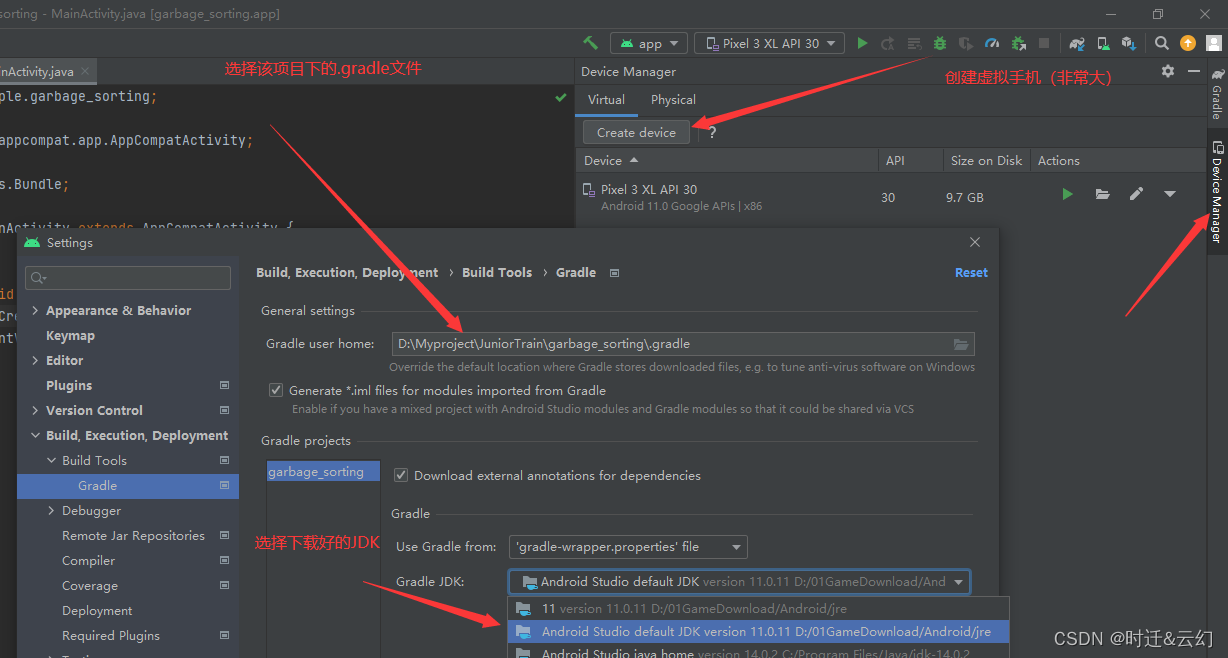The height and width of the screenshot is (658, 1228).
Task: Click the Settings search field
Action: [x=128, y=277]
